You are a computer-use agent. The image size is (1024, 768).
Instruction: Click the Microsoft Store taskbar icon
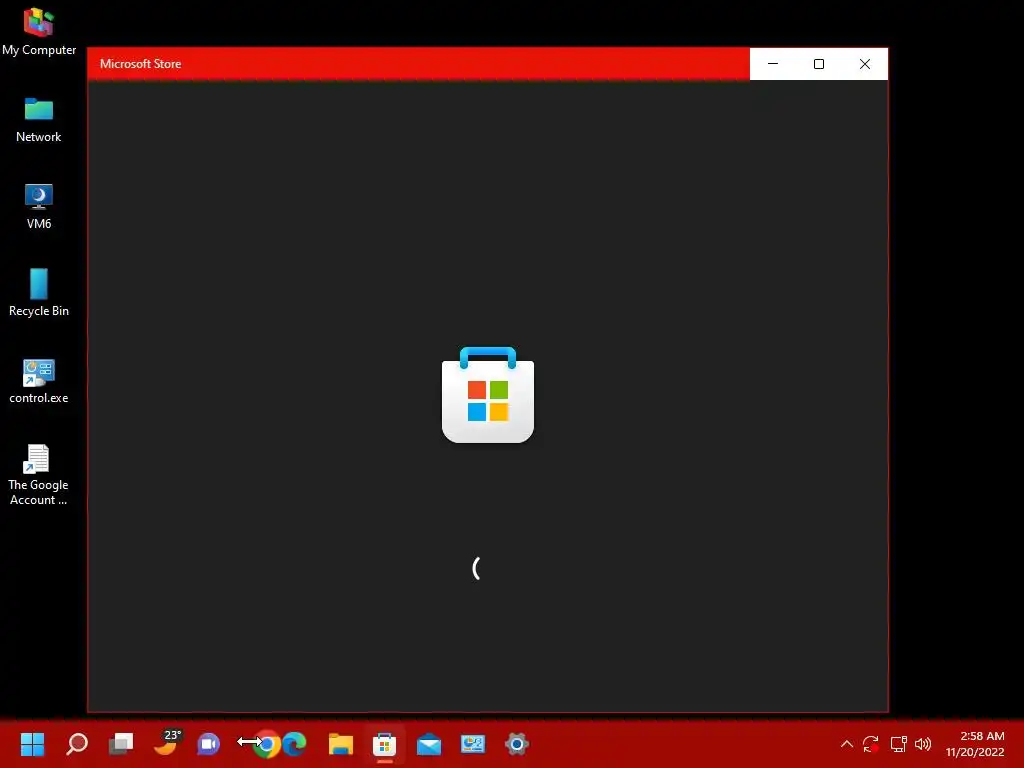pos(385,744)
